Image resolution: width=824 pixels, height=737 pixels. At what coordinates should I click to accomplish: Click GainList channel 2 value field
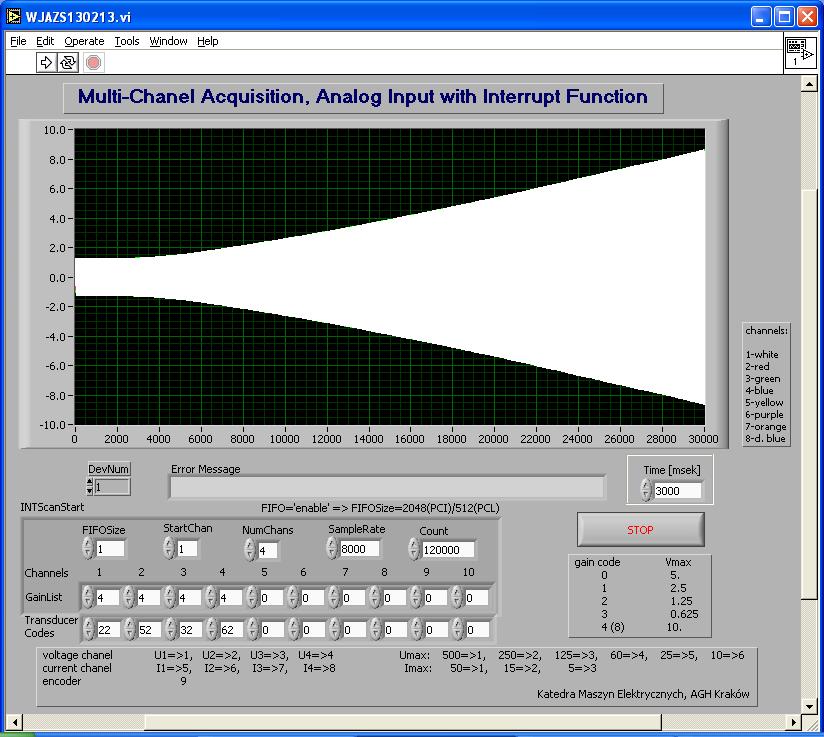point(149,598)
